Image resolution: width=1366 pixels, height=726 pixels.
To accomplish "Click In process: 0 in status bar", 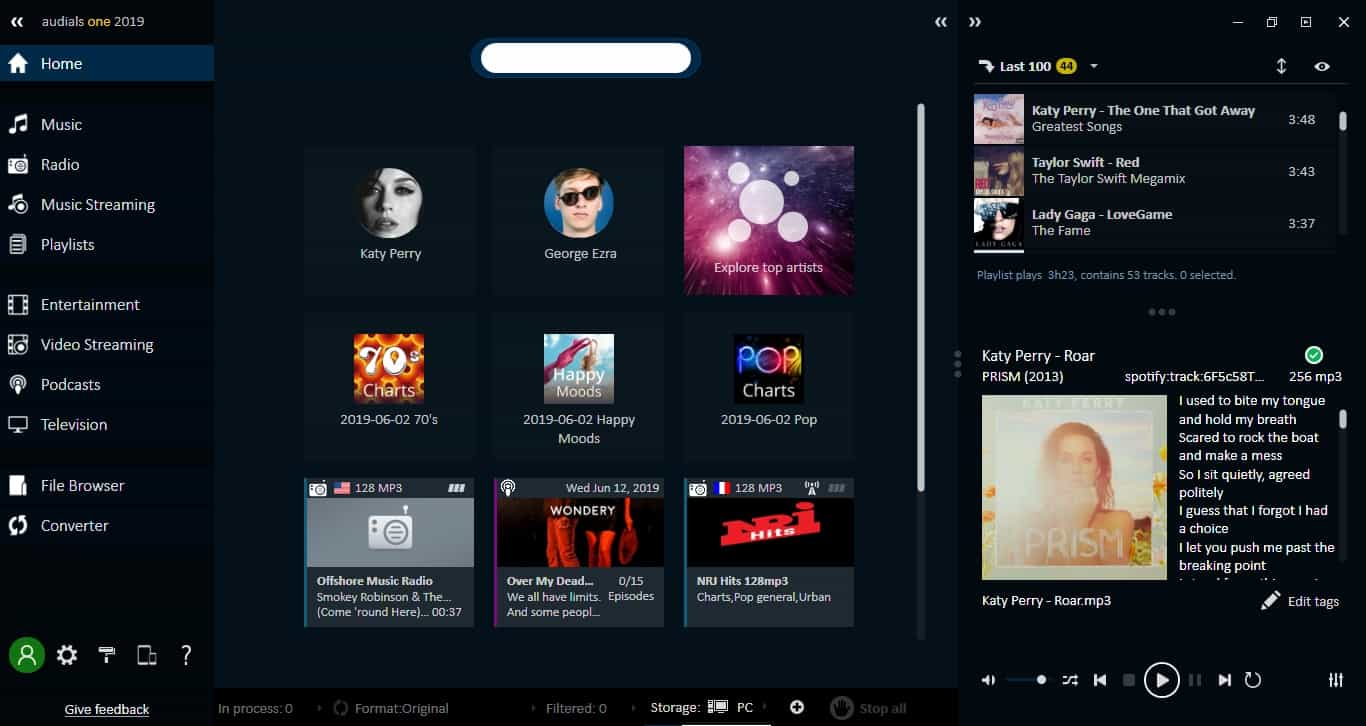I will (255, 708).
